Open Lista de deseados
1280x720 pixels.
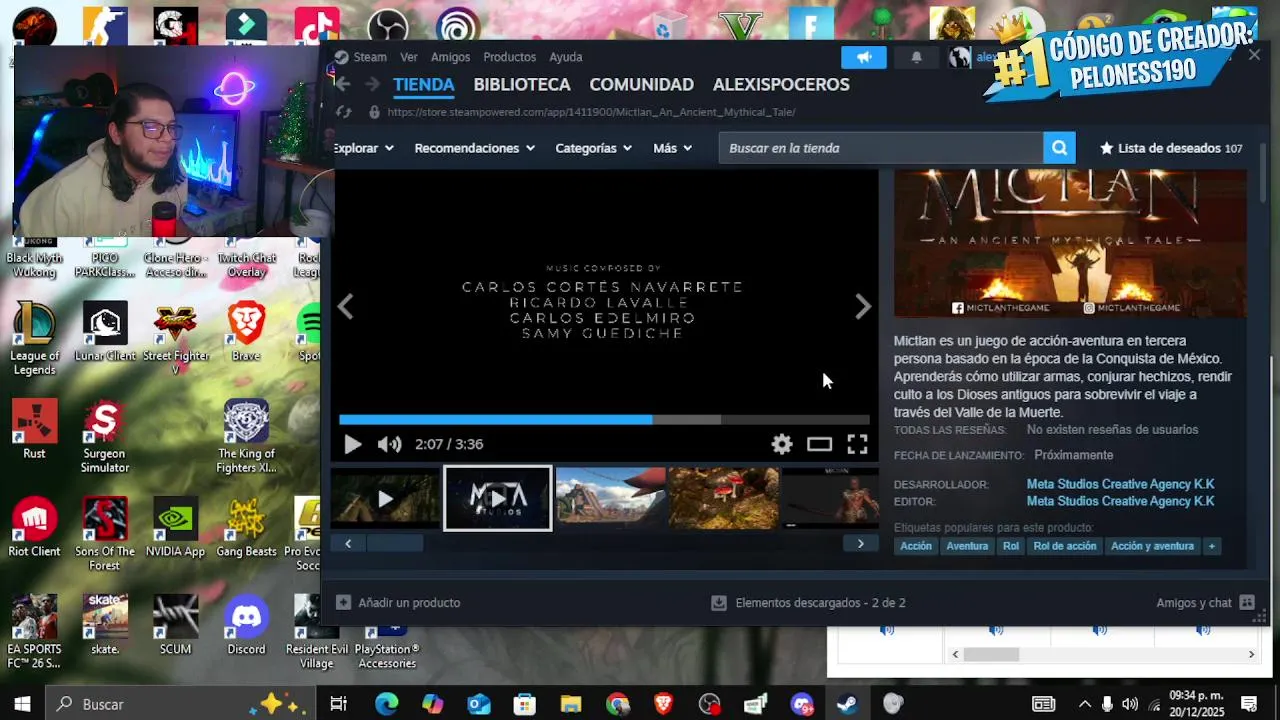1171,148
